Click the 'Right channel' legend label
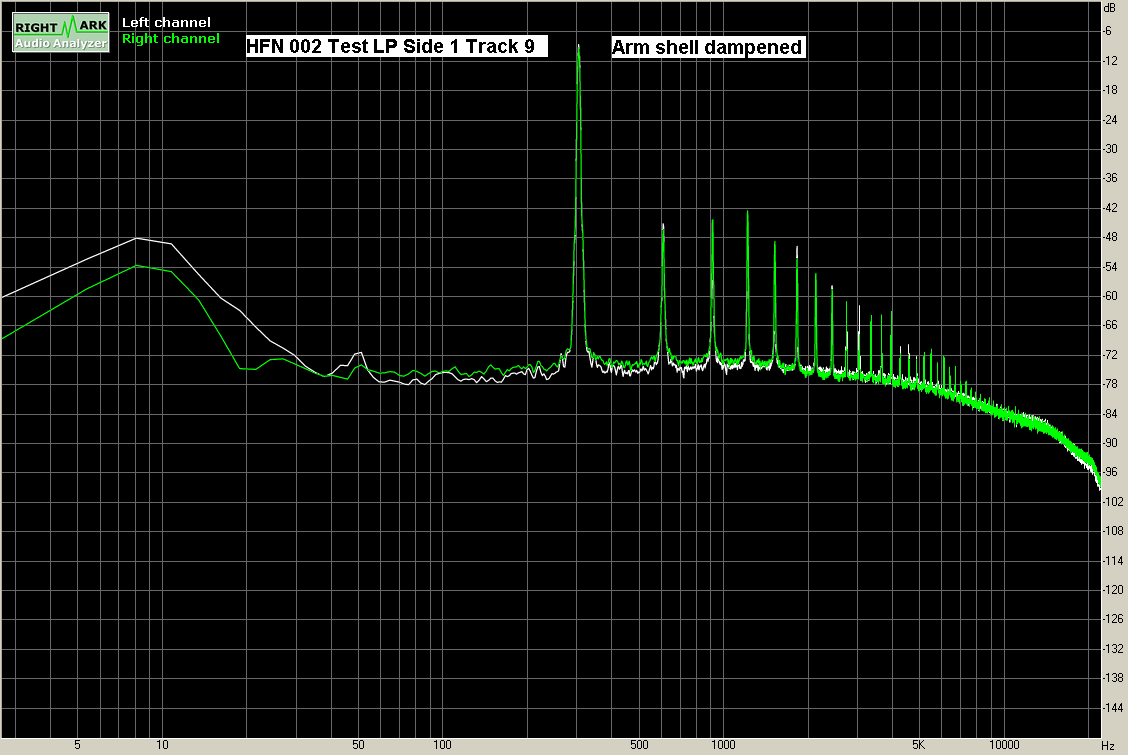 170,38
